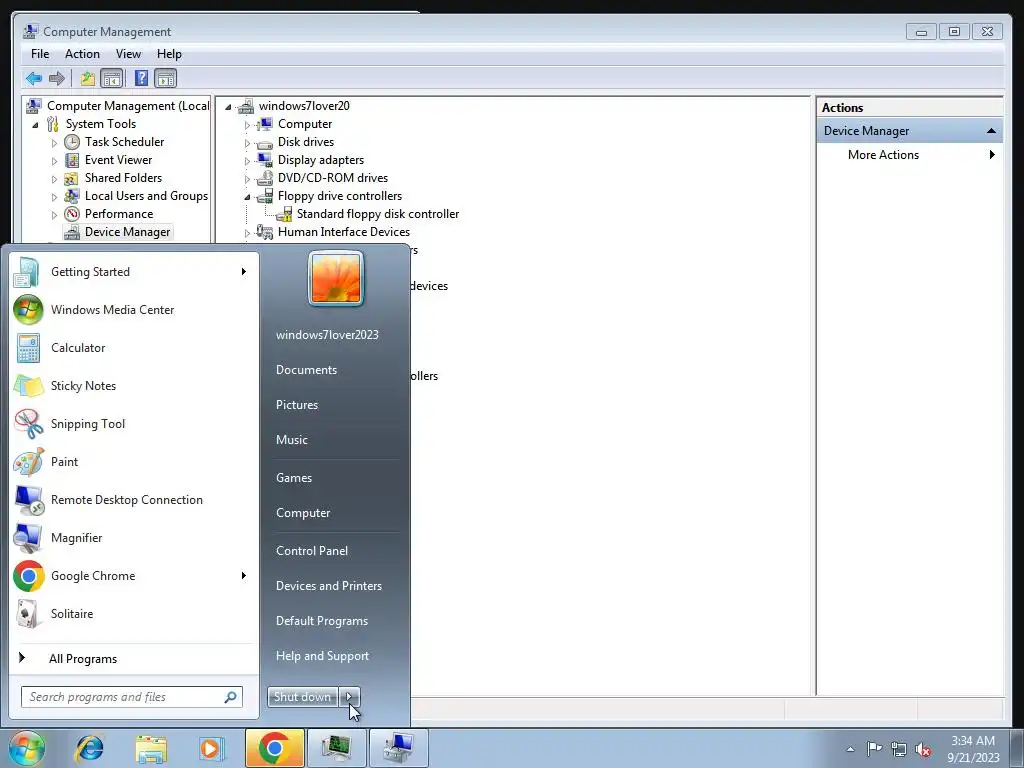The width and height of the screenshot is (1024, 768).
Task: Show hidden tray icons arrow
Action: 850,749
